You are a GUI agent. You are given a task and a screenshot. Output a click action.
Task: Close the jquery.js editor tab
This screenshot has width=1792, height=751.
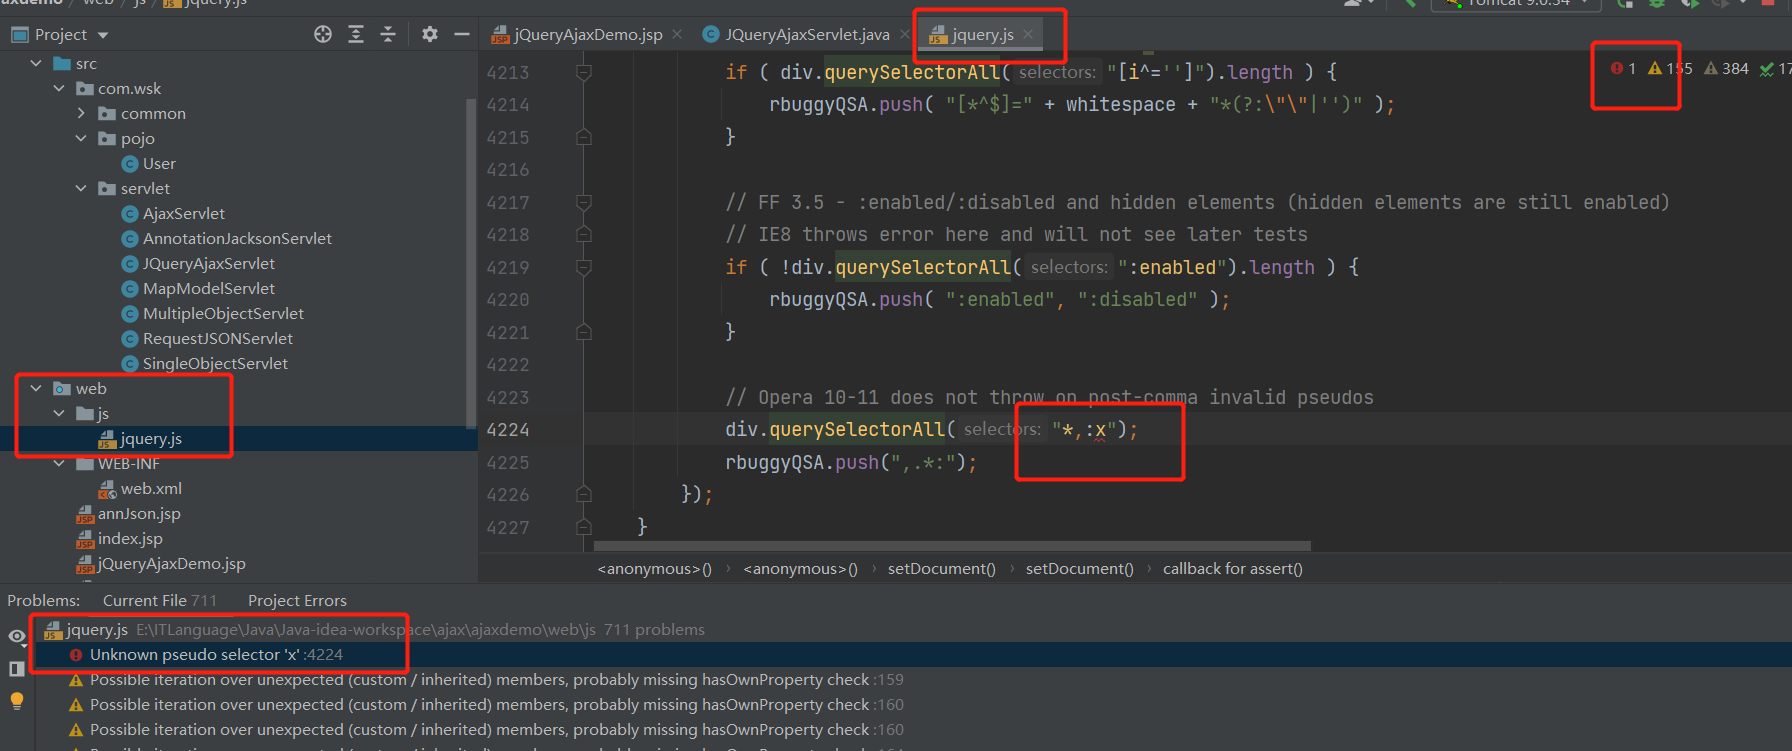1028,34
